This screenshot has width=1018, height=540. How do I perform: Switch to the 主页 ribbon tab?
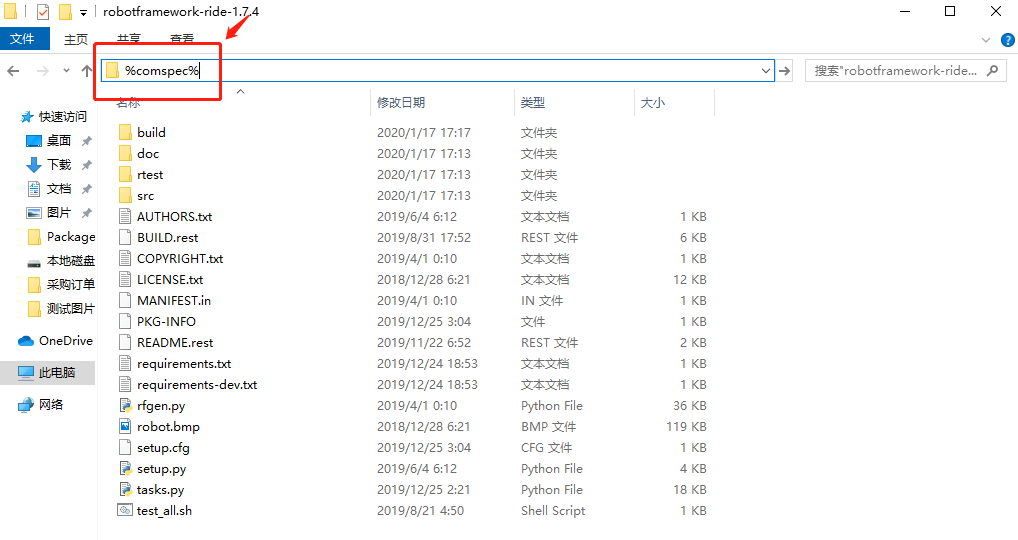click(x=76, y=40)
